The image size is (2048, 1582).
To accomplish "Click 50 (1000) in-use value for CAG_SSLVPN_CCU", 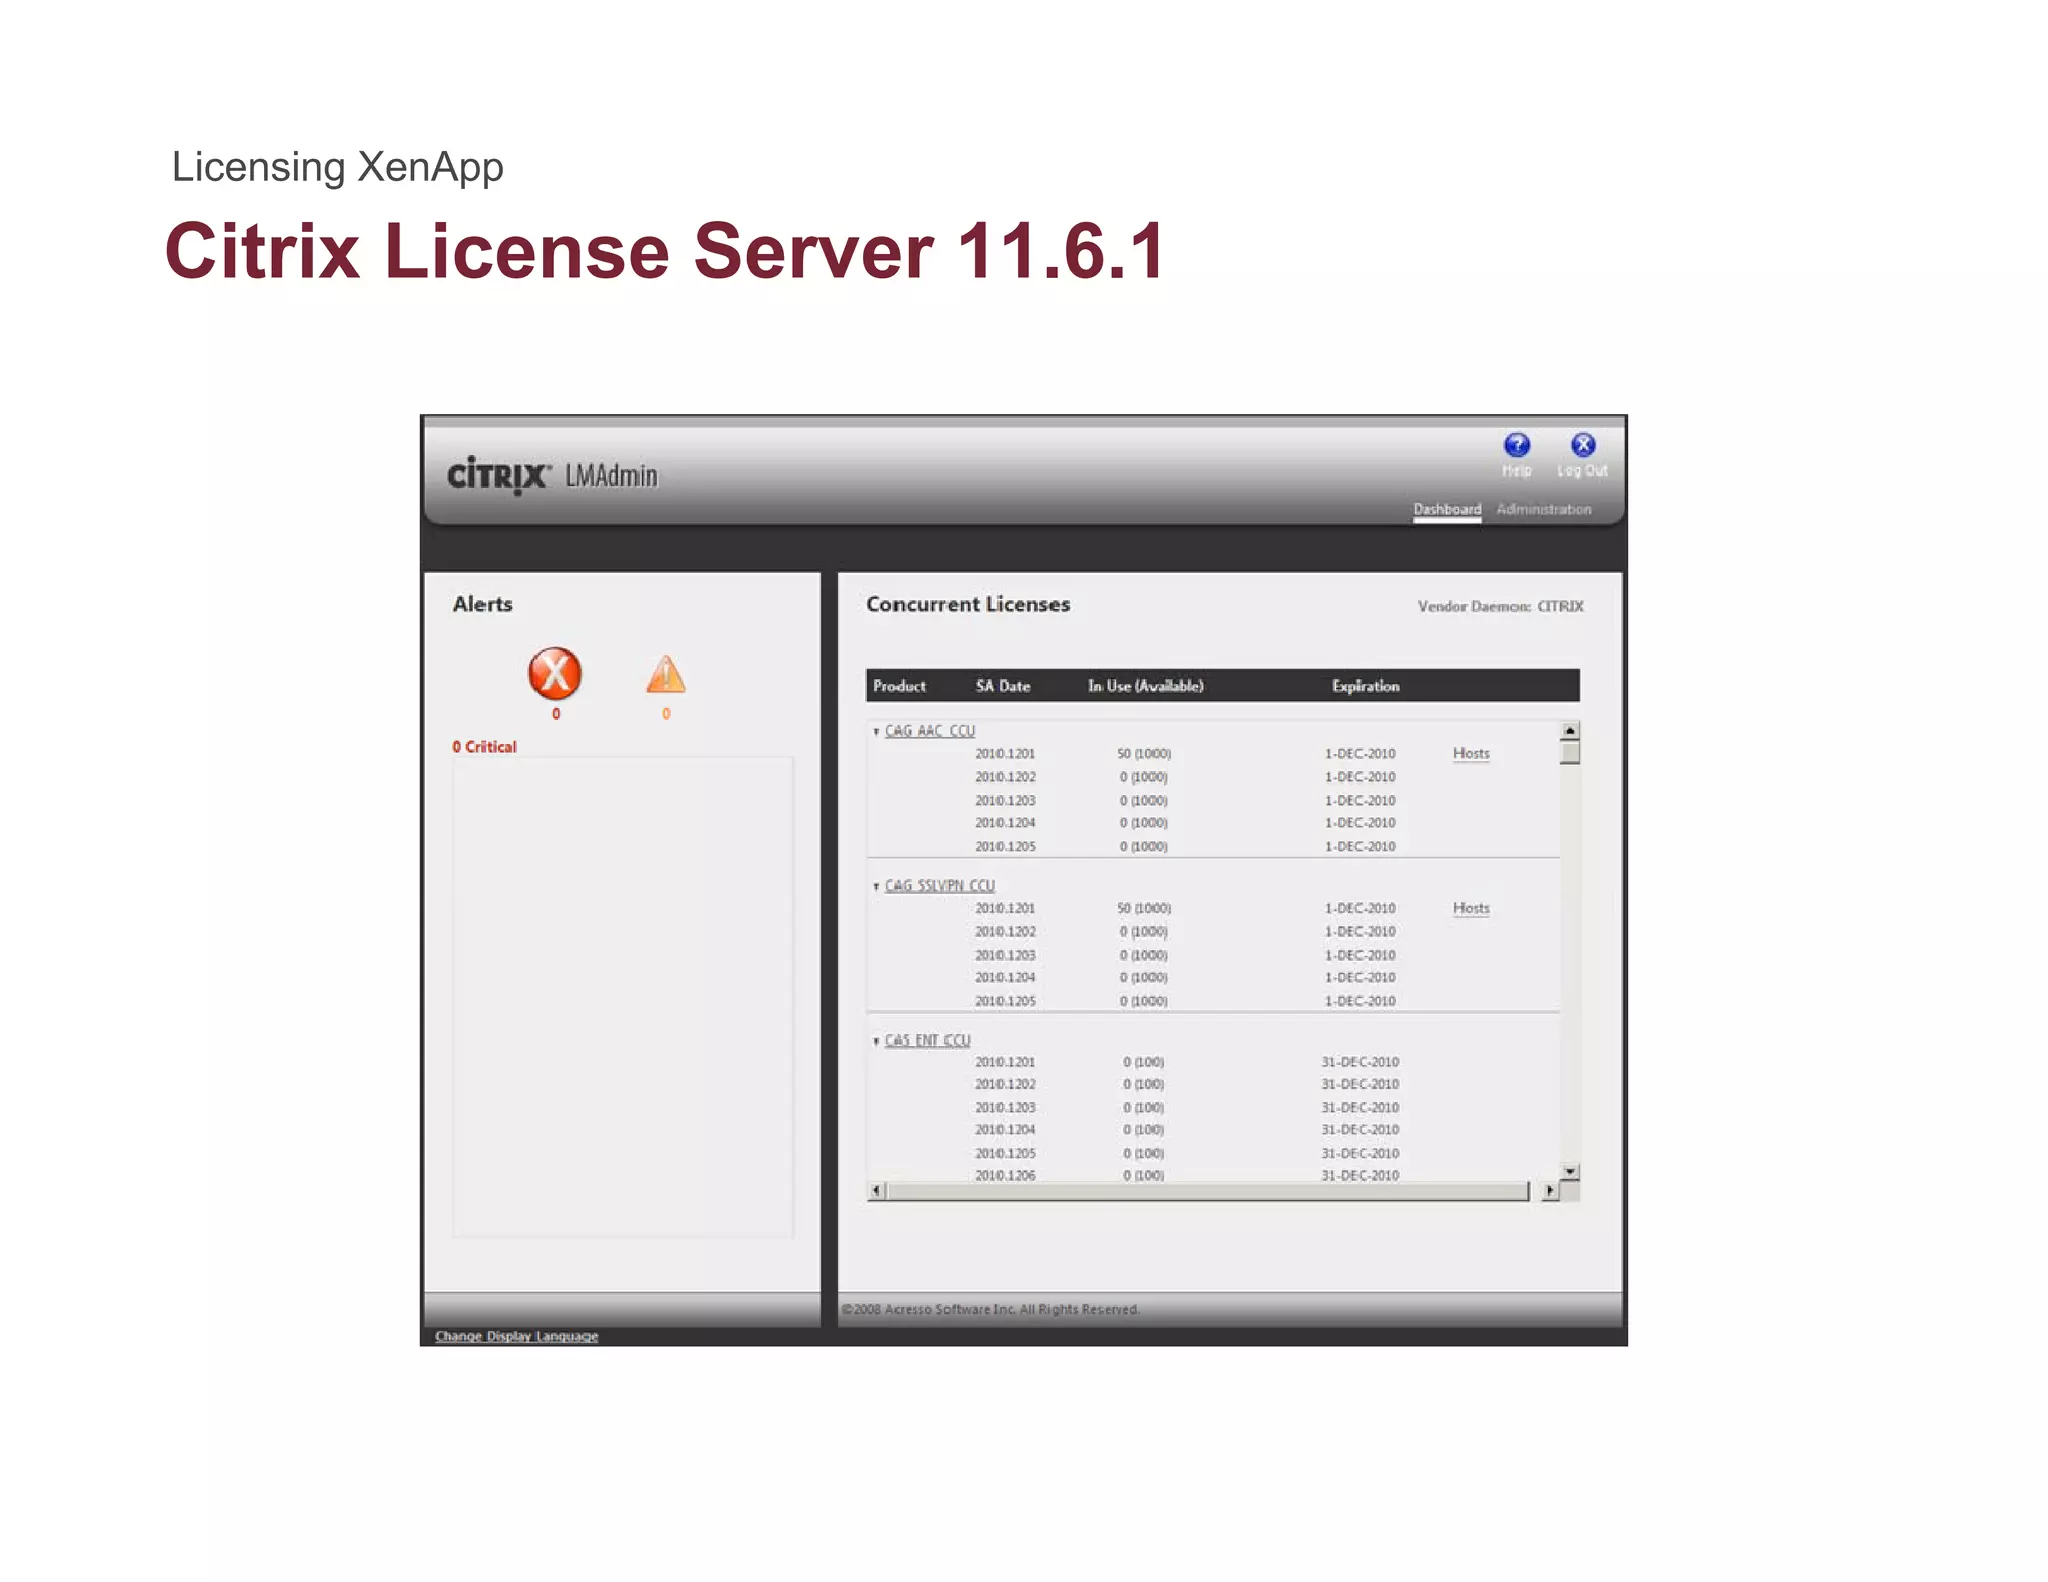I will pos(1144,908).
